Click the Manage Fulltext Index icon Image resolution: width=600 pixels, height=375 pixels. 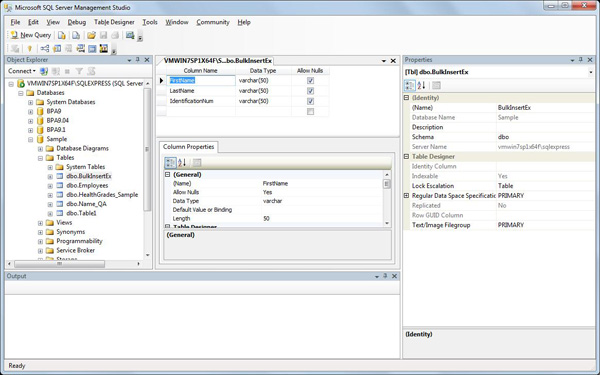pos(68,49)
